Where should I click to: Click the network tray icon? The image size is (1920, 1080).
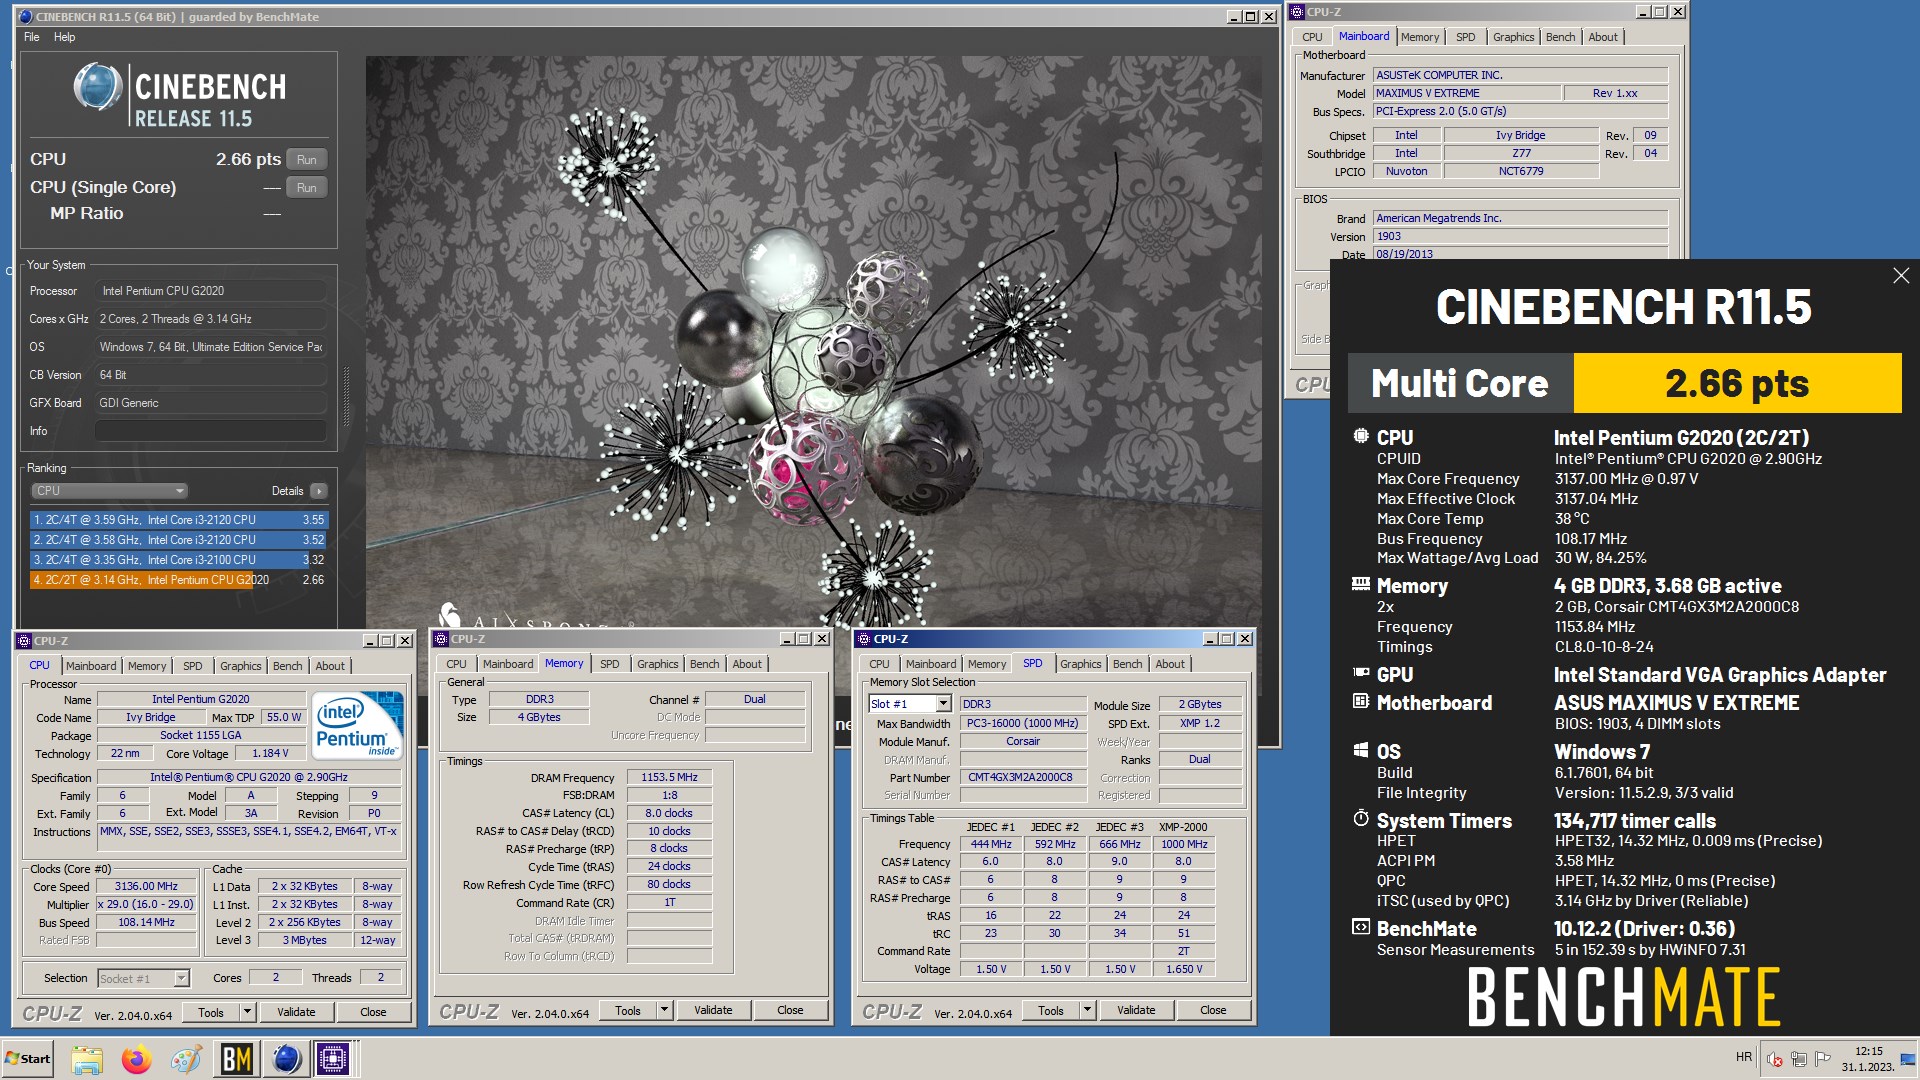click(1798, 1059)
